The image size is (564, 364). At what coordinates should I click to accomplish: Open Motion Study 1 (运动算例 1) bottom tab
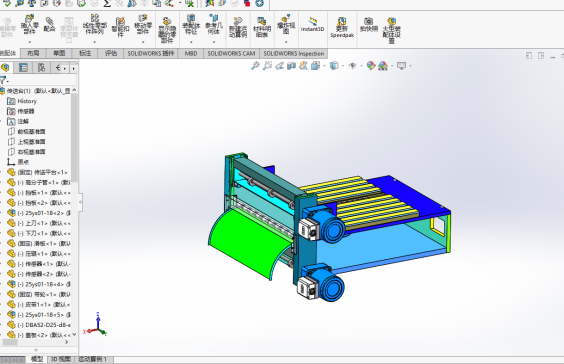point(92,359)
